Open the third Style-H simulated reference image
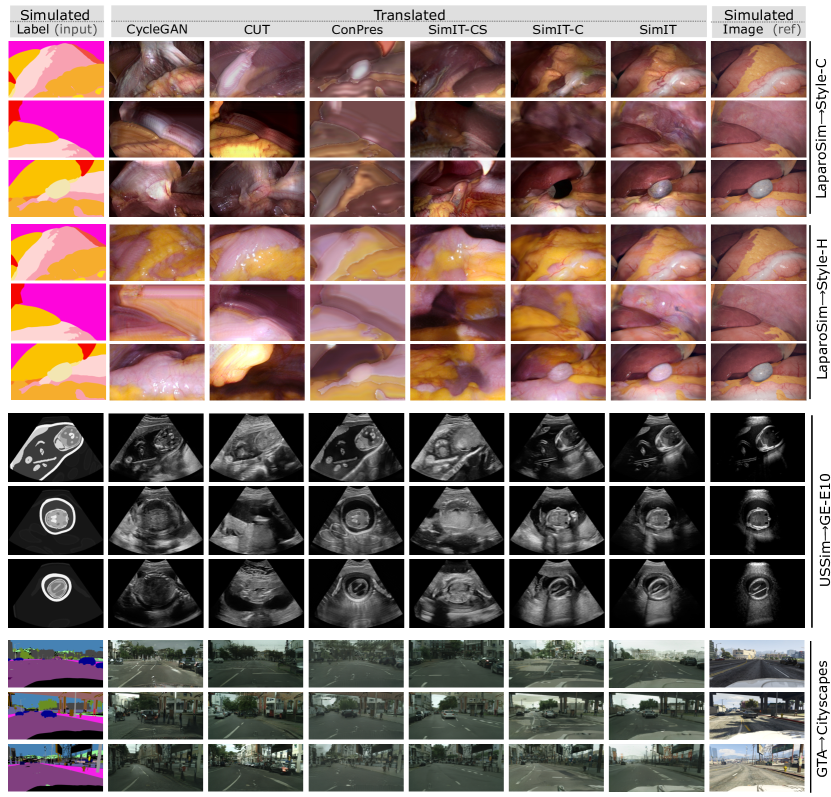The width and height of the screenshot is (831, 797). coord(759,372)
